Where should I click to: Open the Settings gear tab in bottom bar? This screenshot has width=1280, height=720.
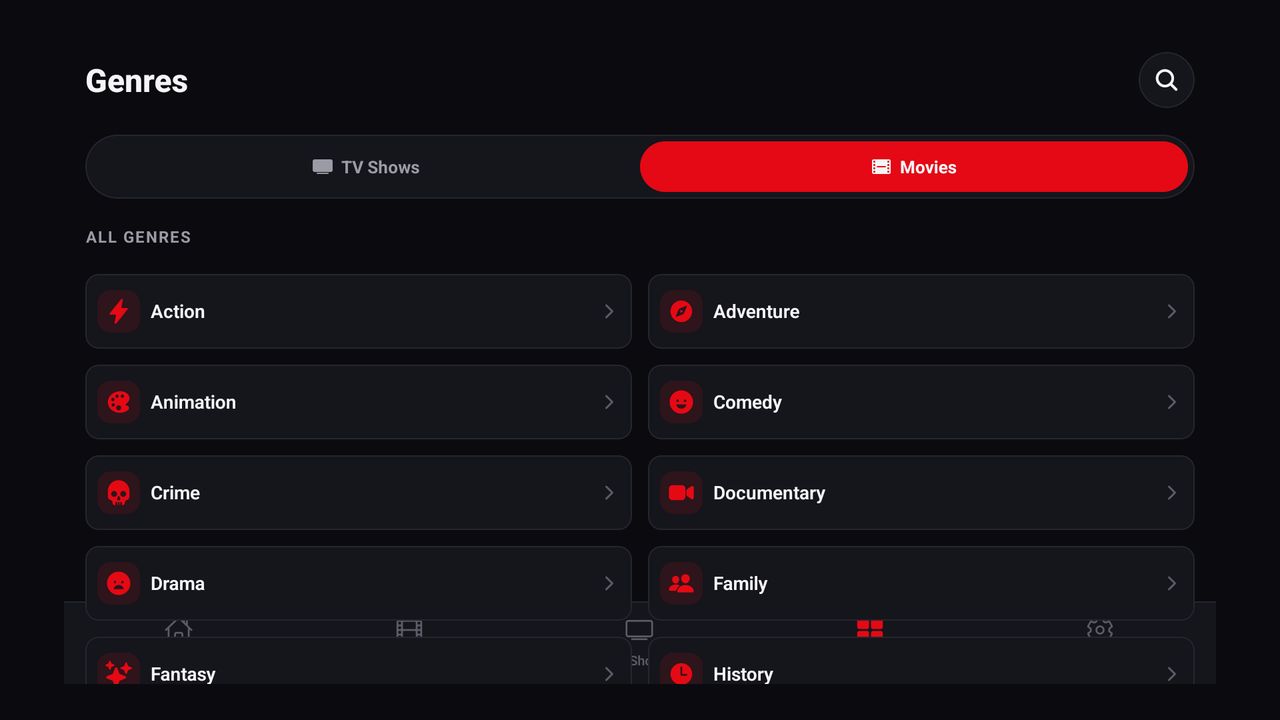[1100, 628]
